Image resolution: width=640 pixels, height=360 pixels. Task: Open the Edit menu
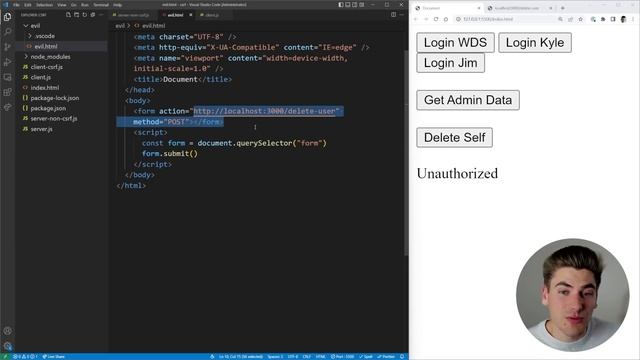[28, 5]
